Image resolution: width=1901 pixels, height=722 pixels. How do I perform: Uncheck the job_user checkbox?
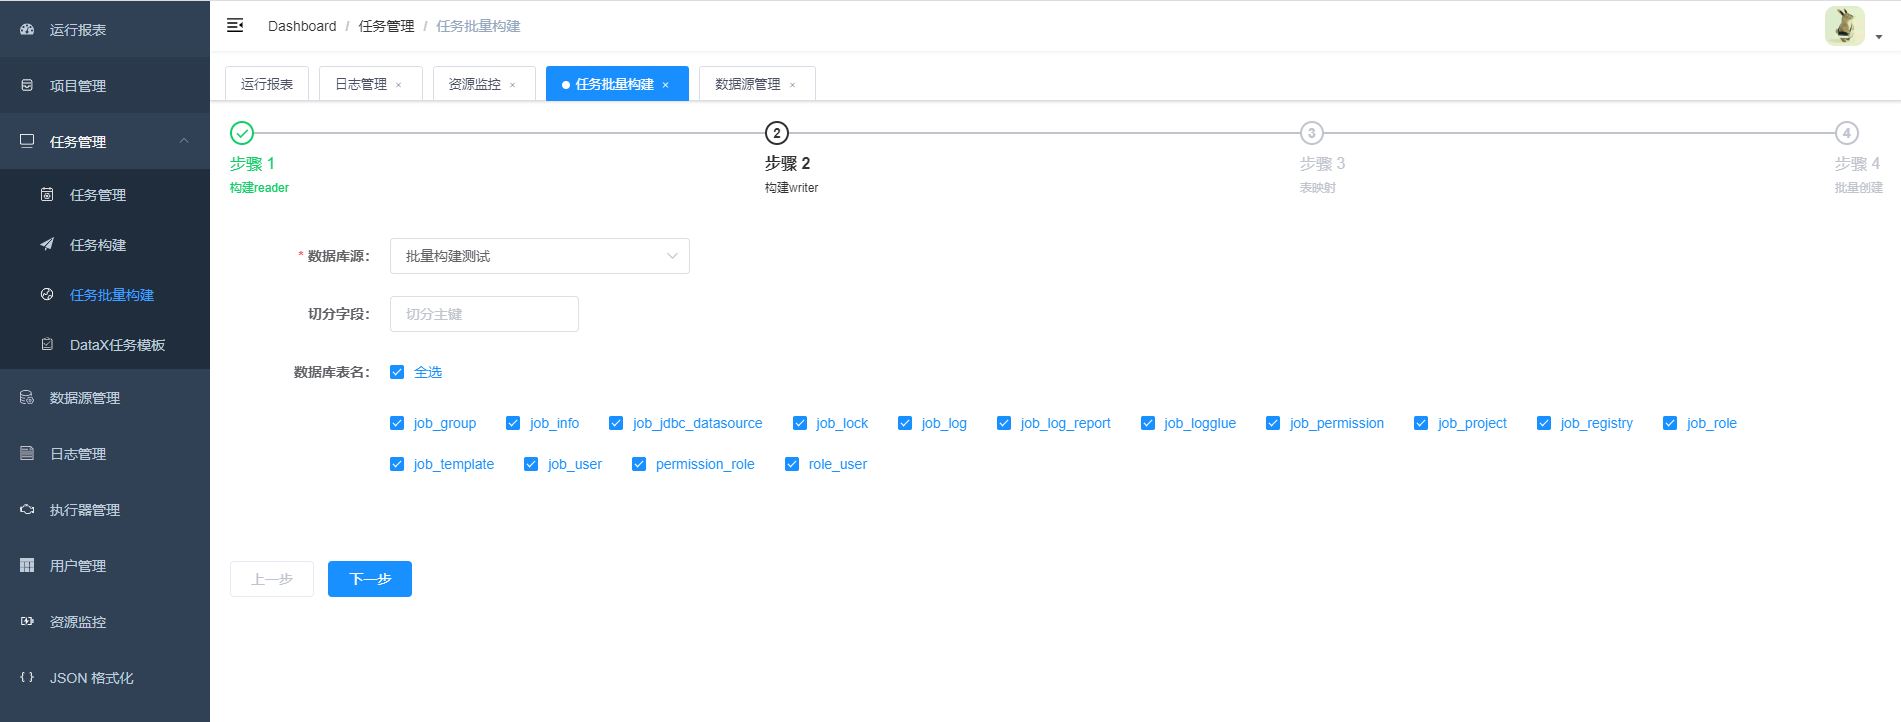531,464
